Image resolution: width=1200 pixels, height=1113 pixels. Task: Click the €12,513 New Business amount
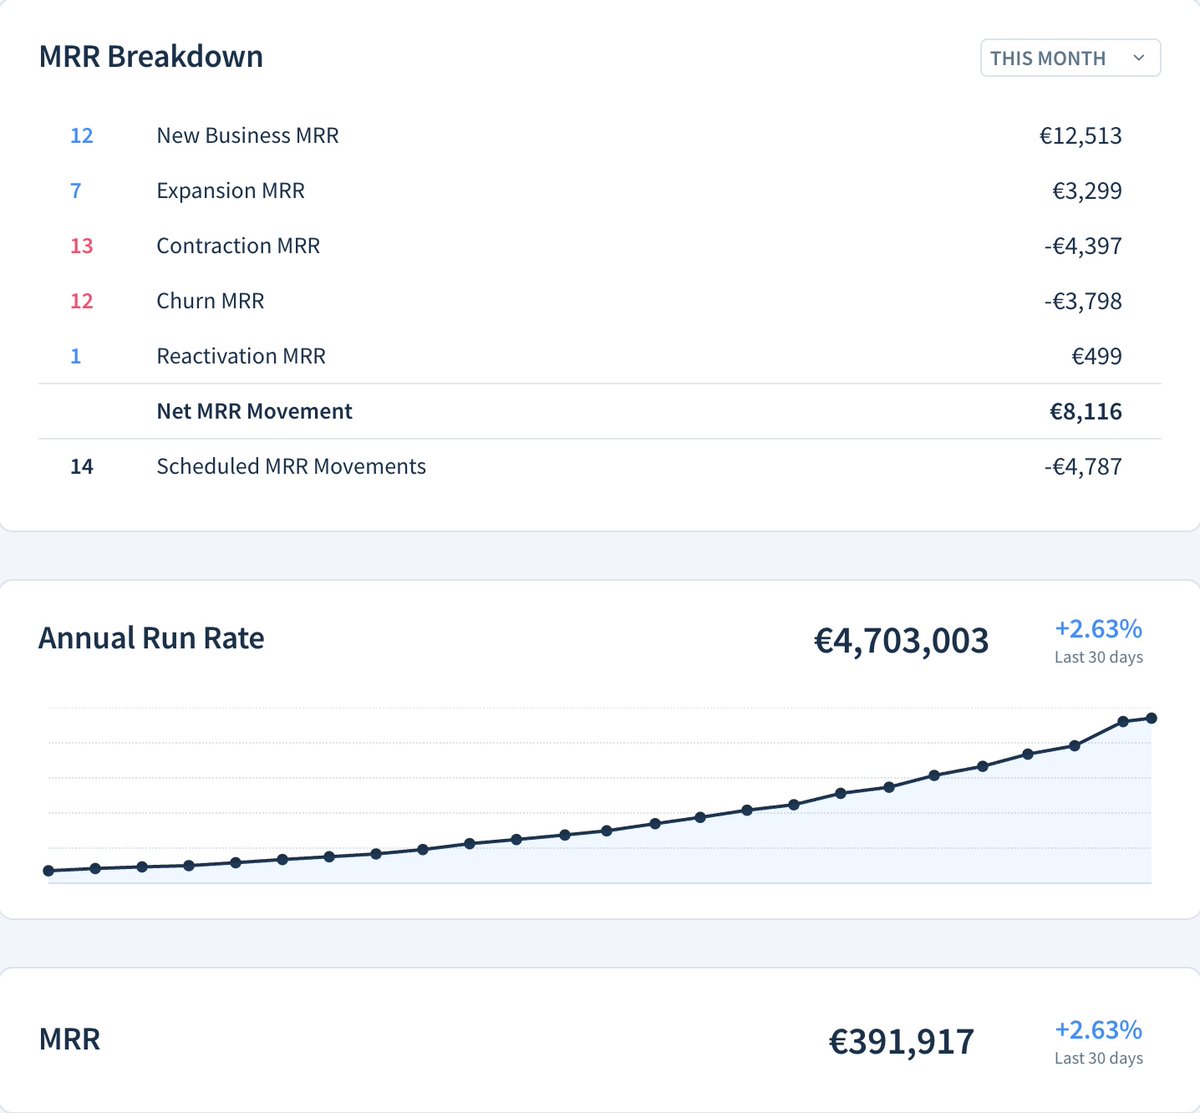click(1082, 136)
